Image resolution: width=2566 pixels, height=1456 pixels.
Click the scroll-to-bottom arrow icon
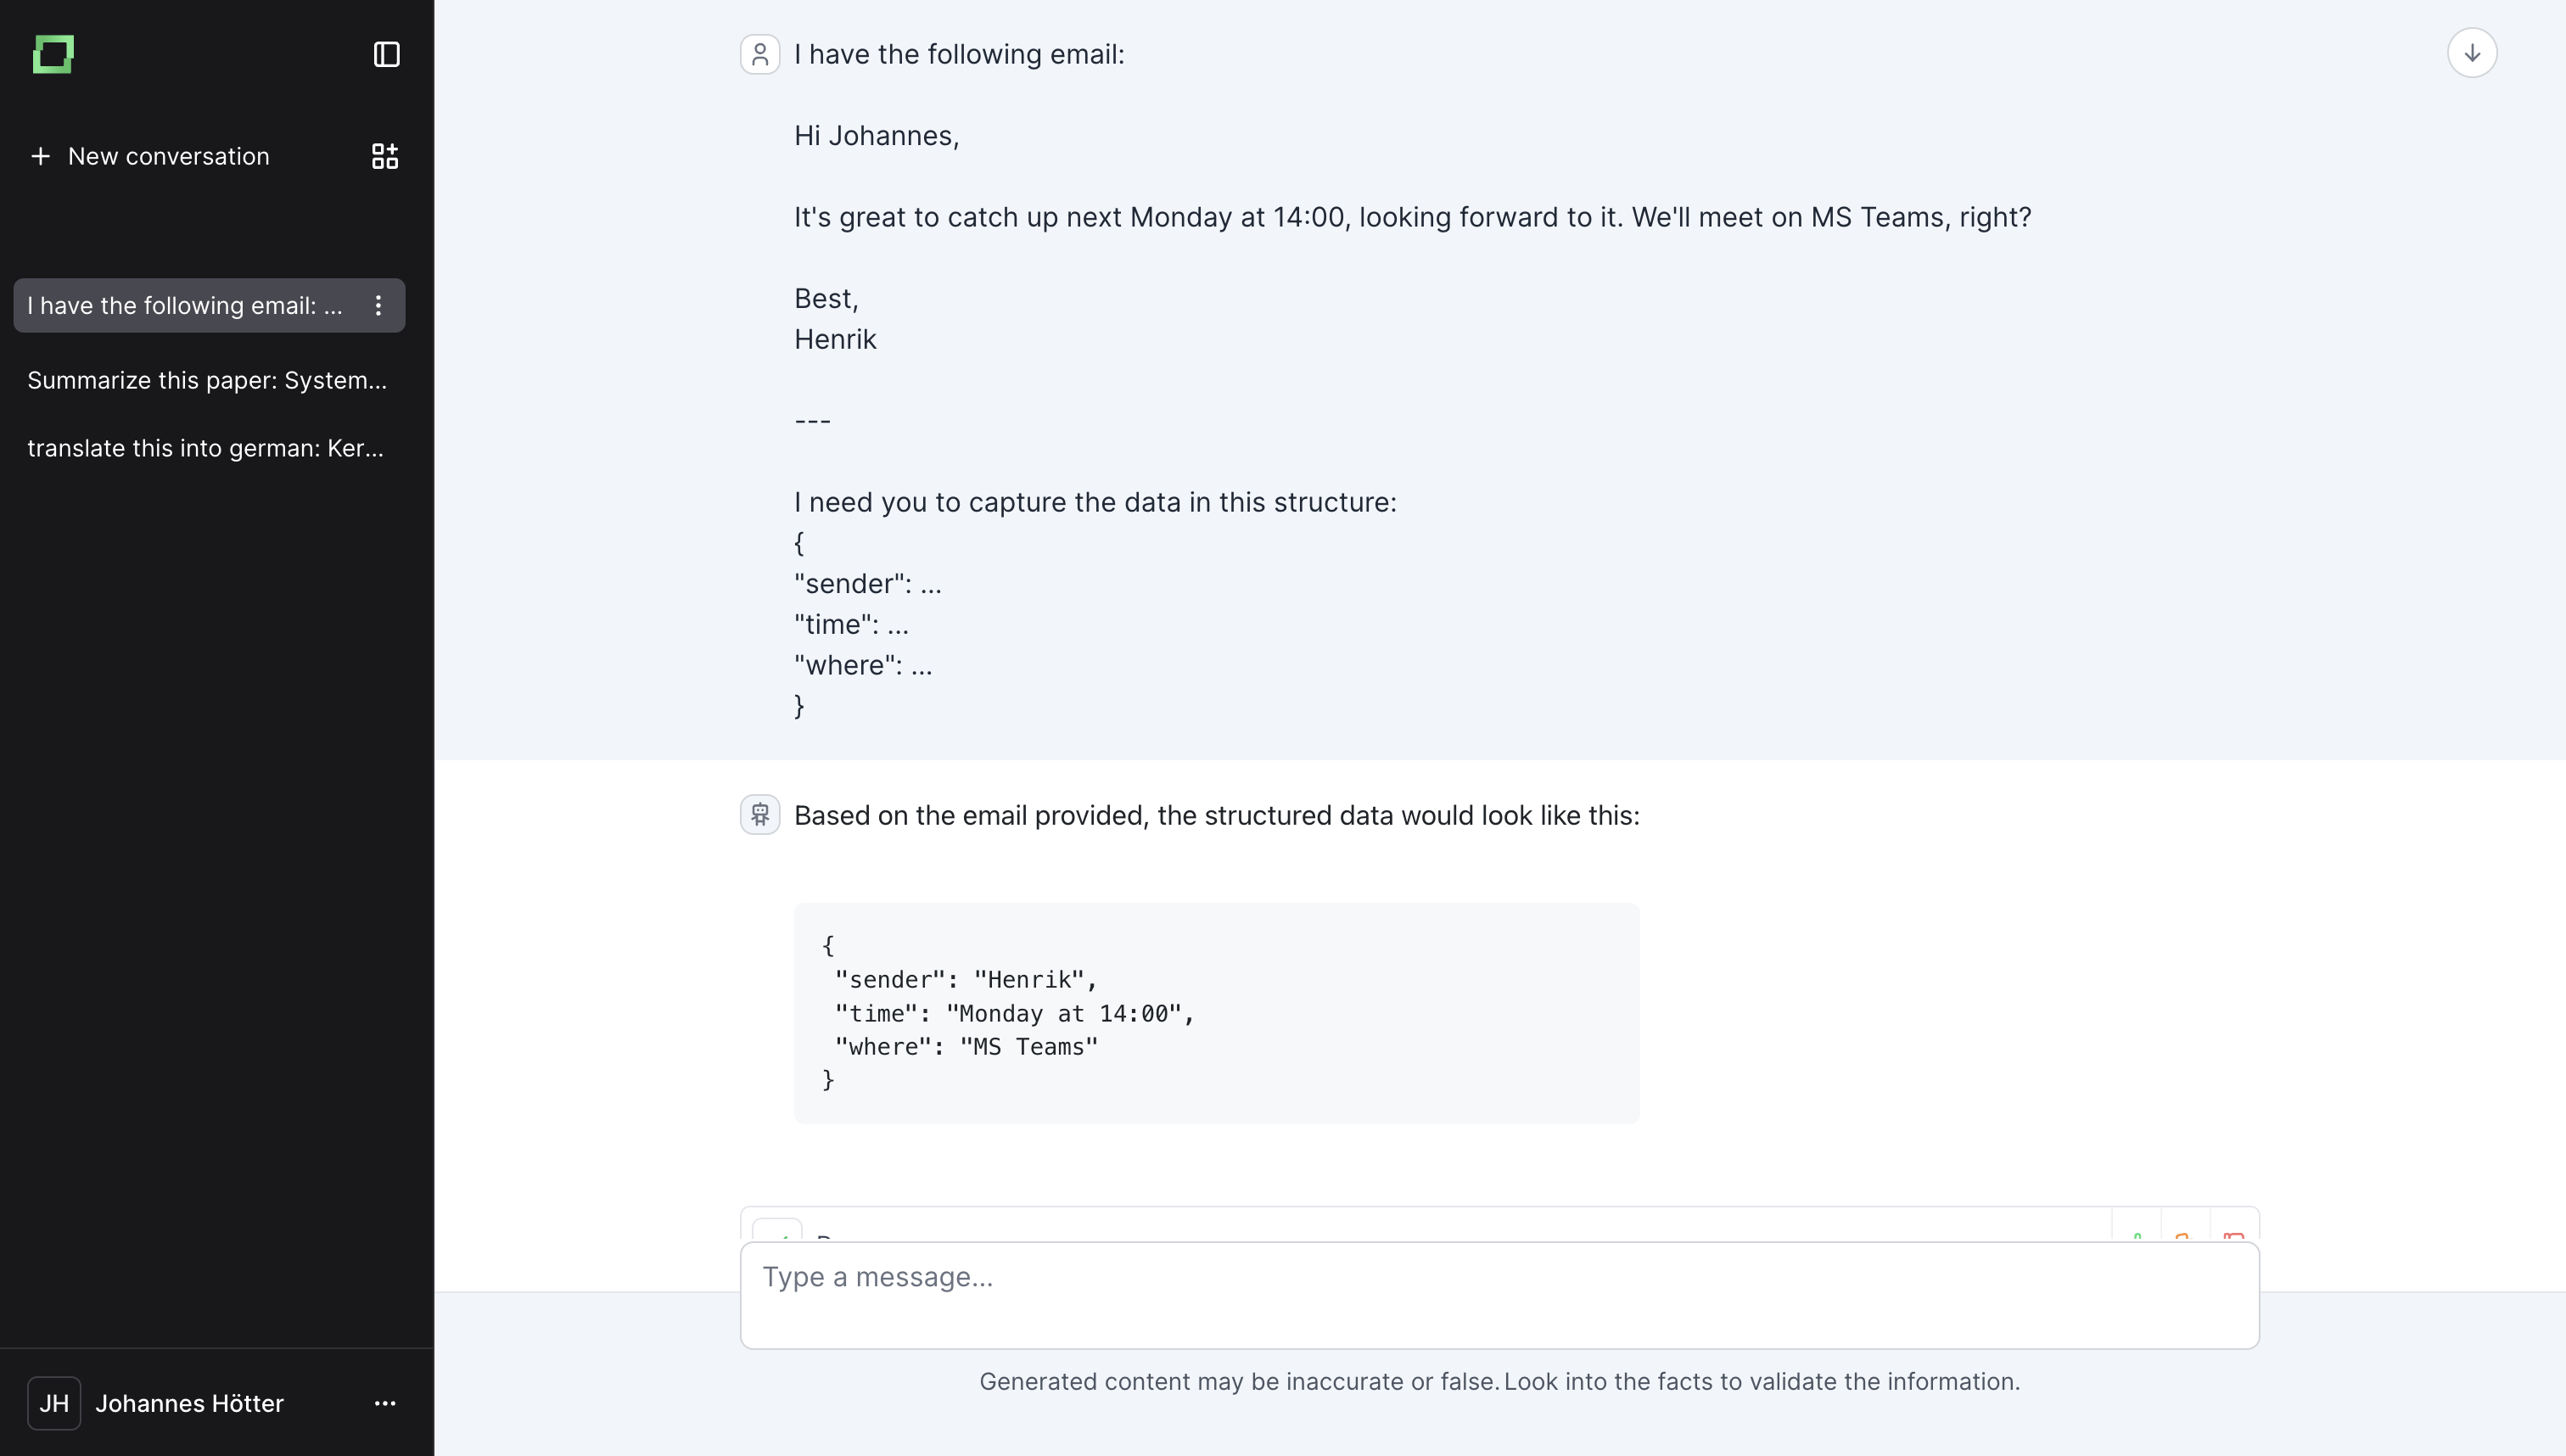coord(2472,52)
